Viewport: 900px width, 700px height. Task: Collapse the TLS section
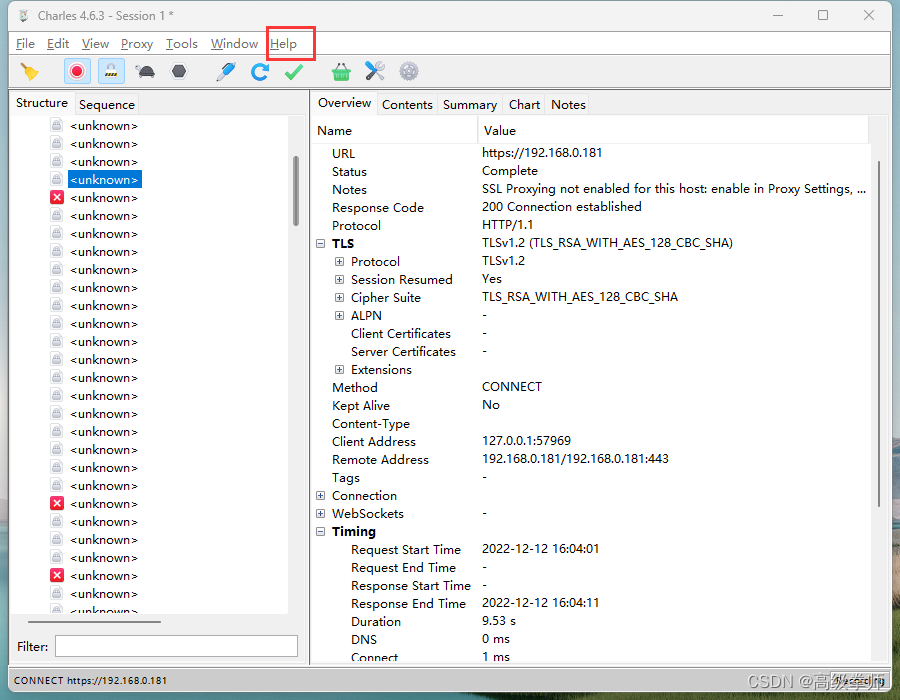pyautogui.click(x=320, y=243)
